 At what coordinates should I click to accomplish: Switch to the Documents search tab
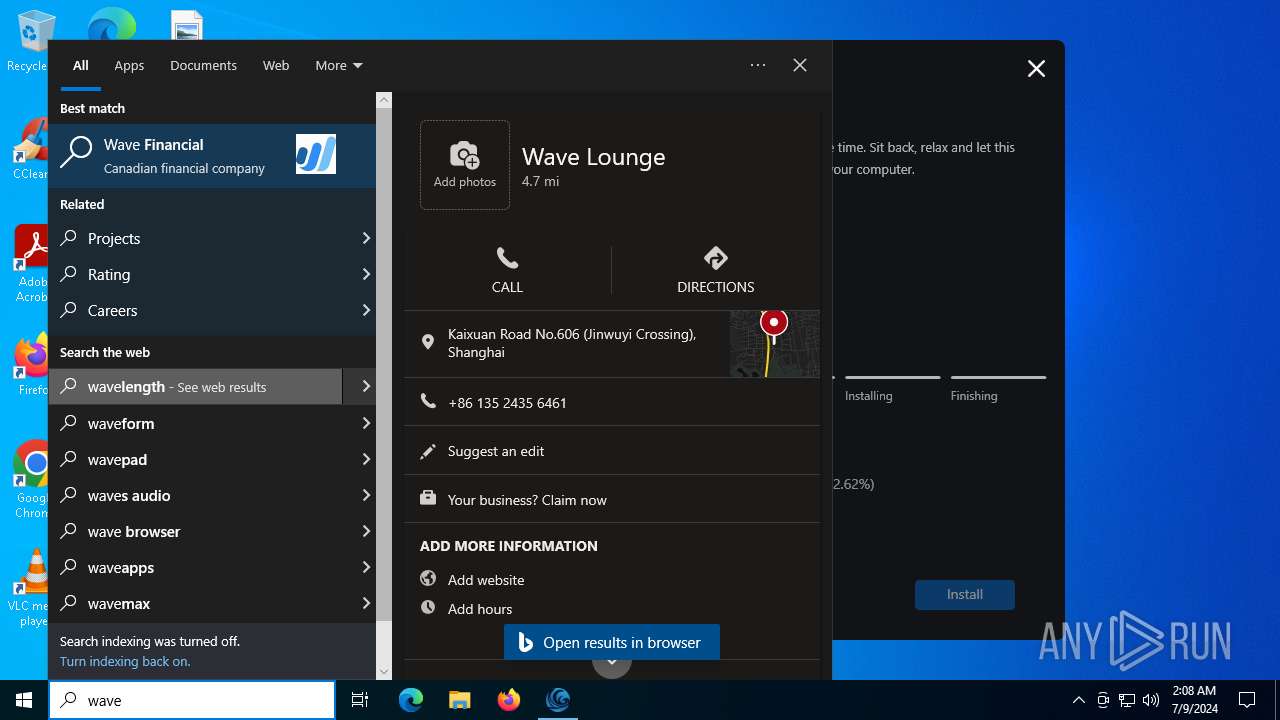203,65
